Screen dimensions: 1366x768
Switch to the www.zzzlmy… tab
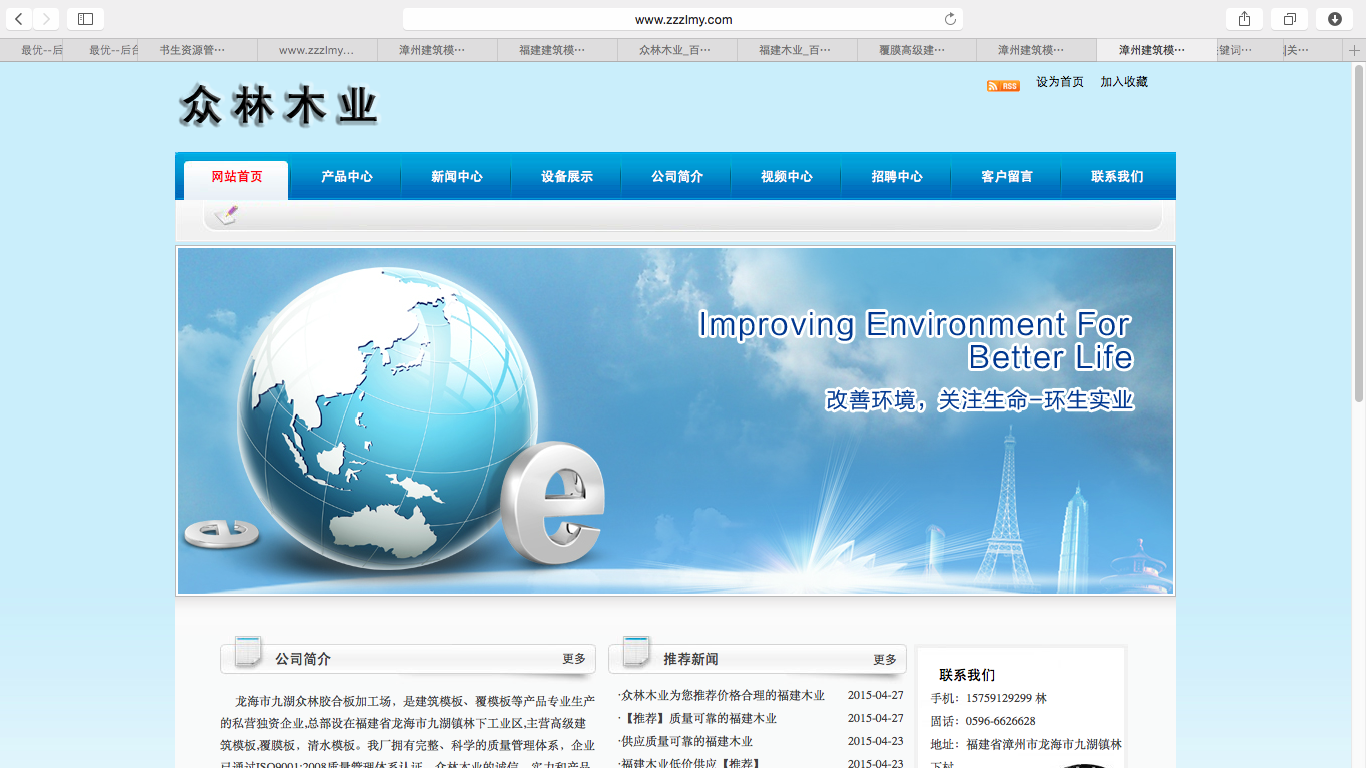317,50
